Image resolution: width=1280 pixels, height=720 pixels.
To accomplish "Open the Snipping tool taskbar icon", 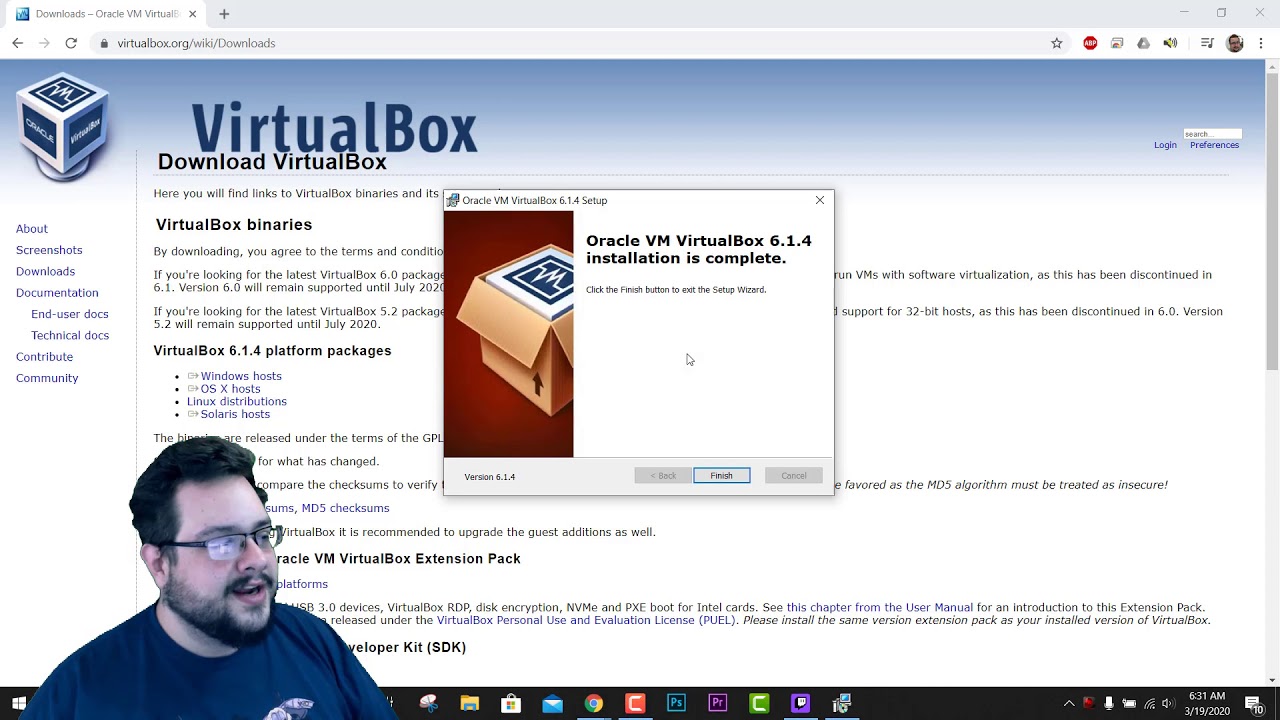I will coord(429,703).
